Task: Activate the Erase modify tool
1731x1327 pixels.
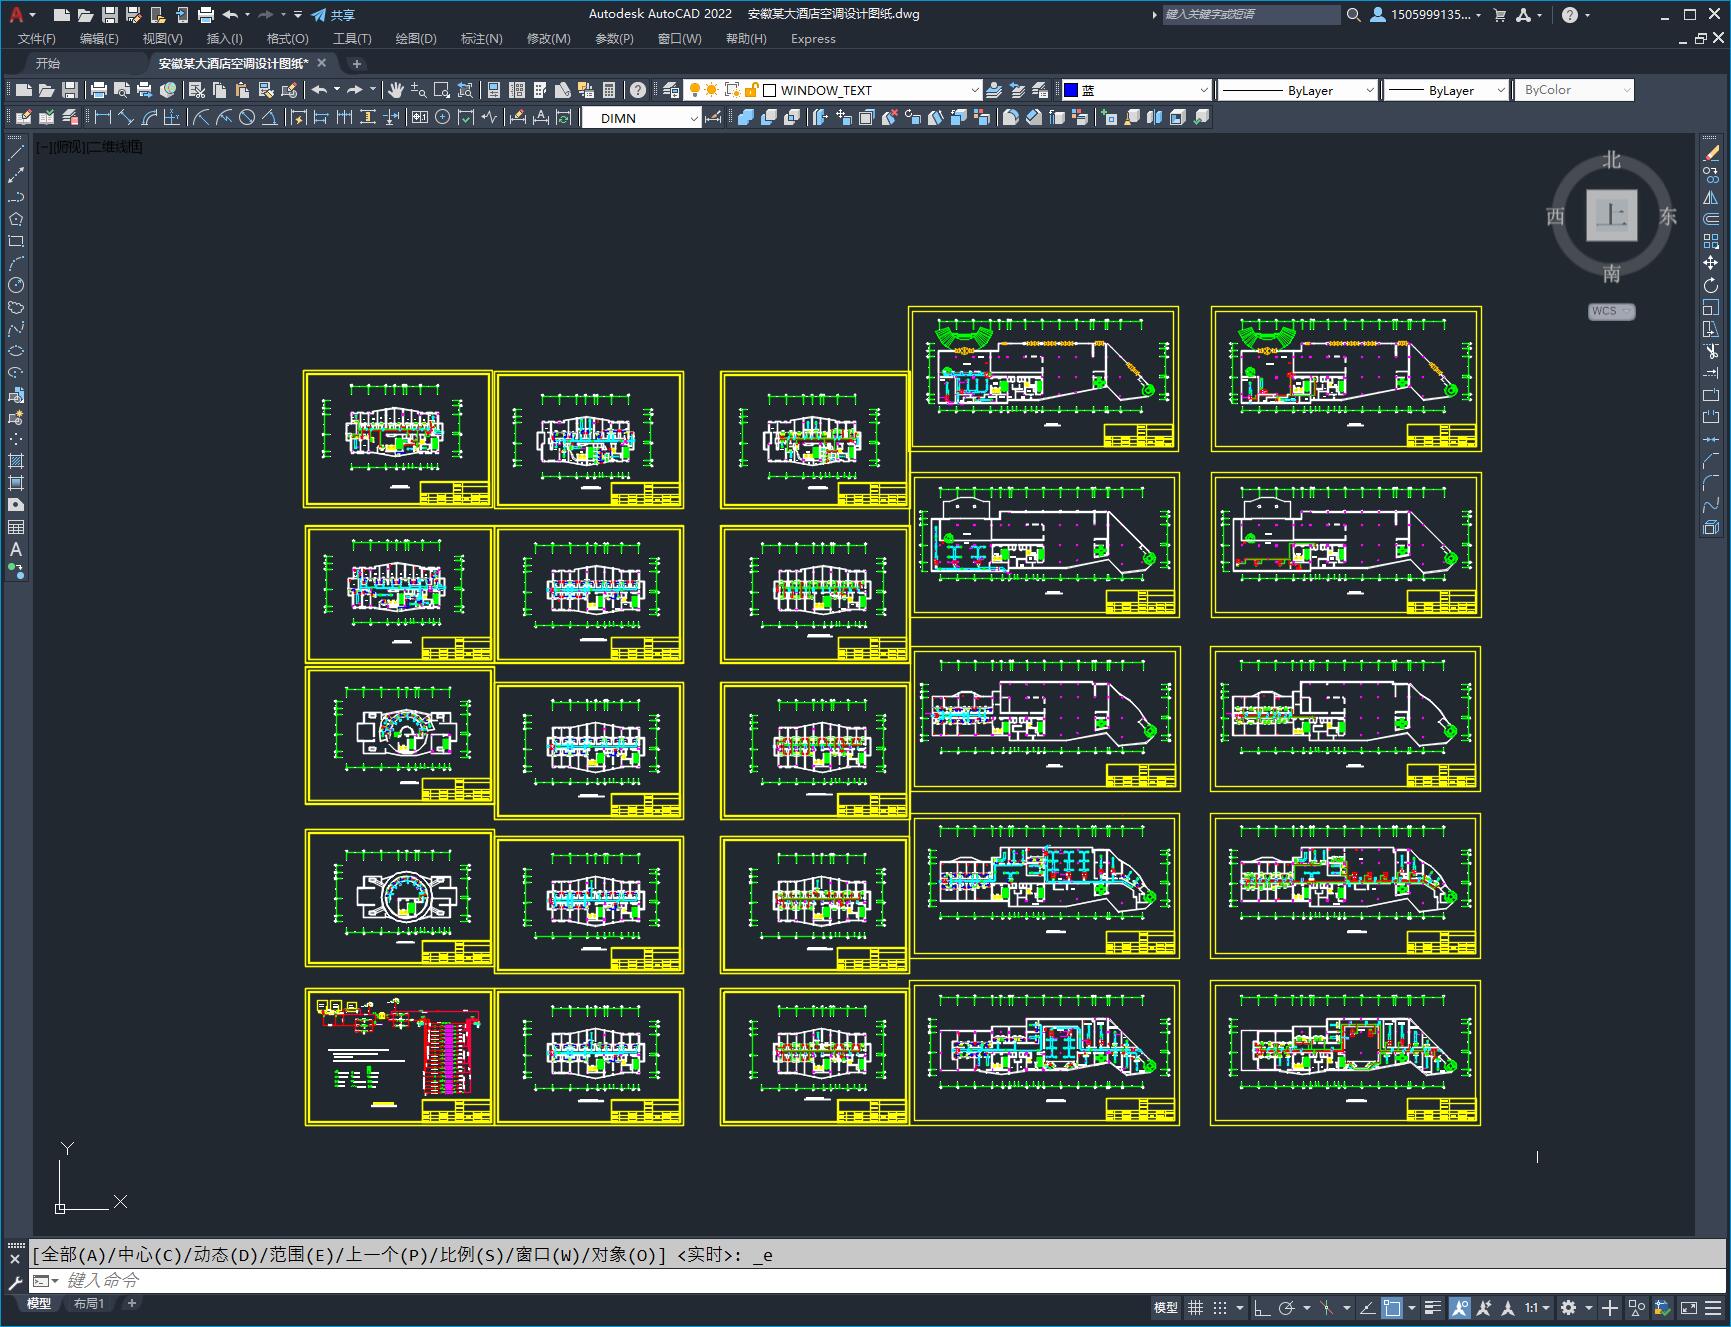Action: [x=1711, y=153]
